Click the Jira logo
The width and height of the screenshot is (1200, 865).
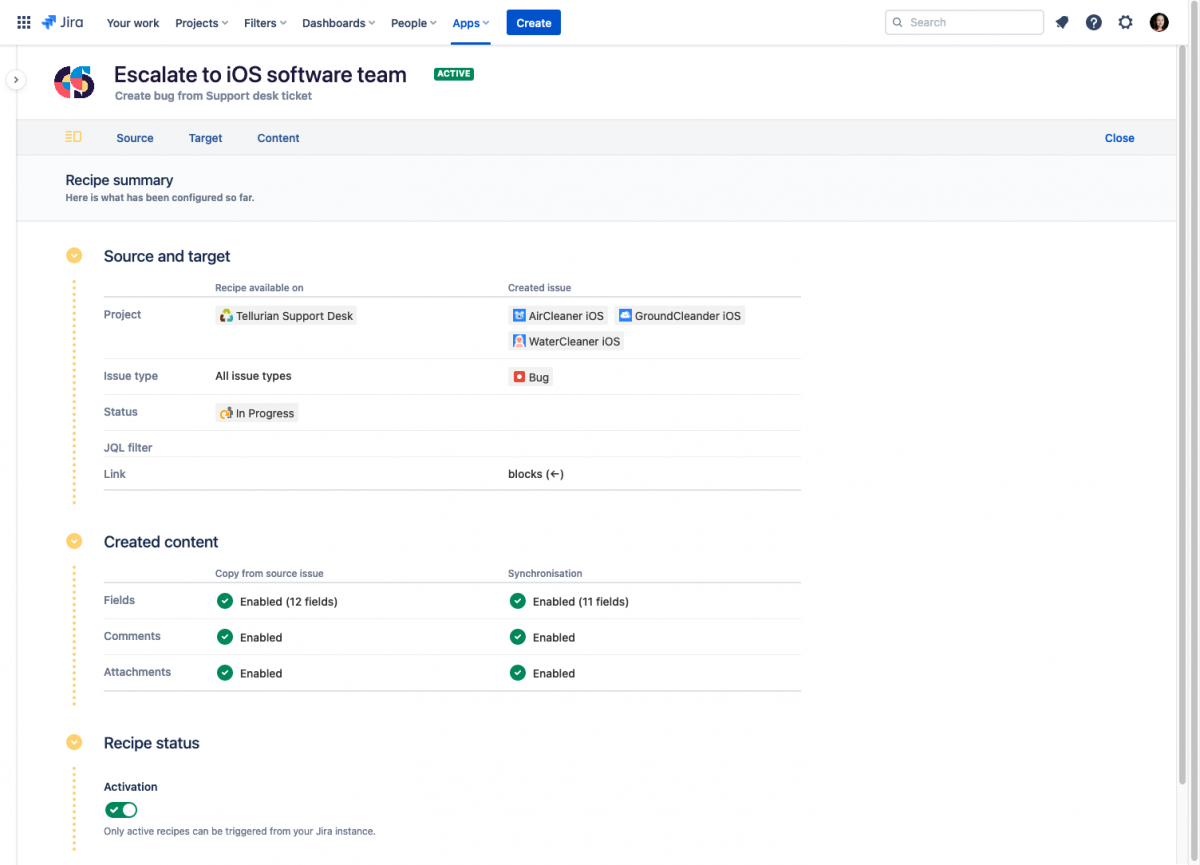coord(62,22)
